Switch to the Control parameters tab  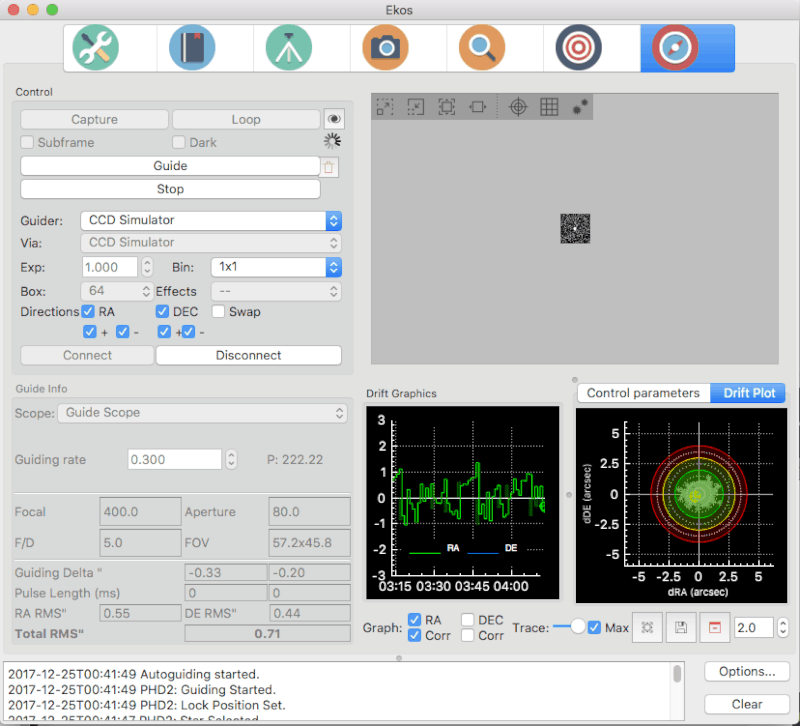click(643, 393)
